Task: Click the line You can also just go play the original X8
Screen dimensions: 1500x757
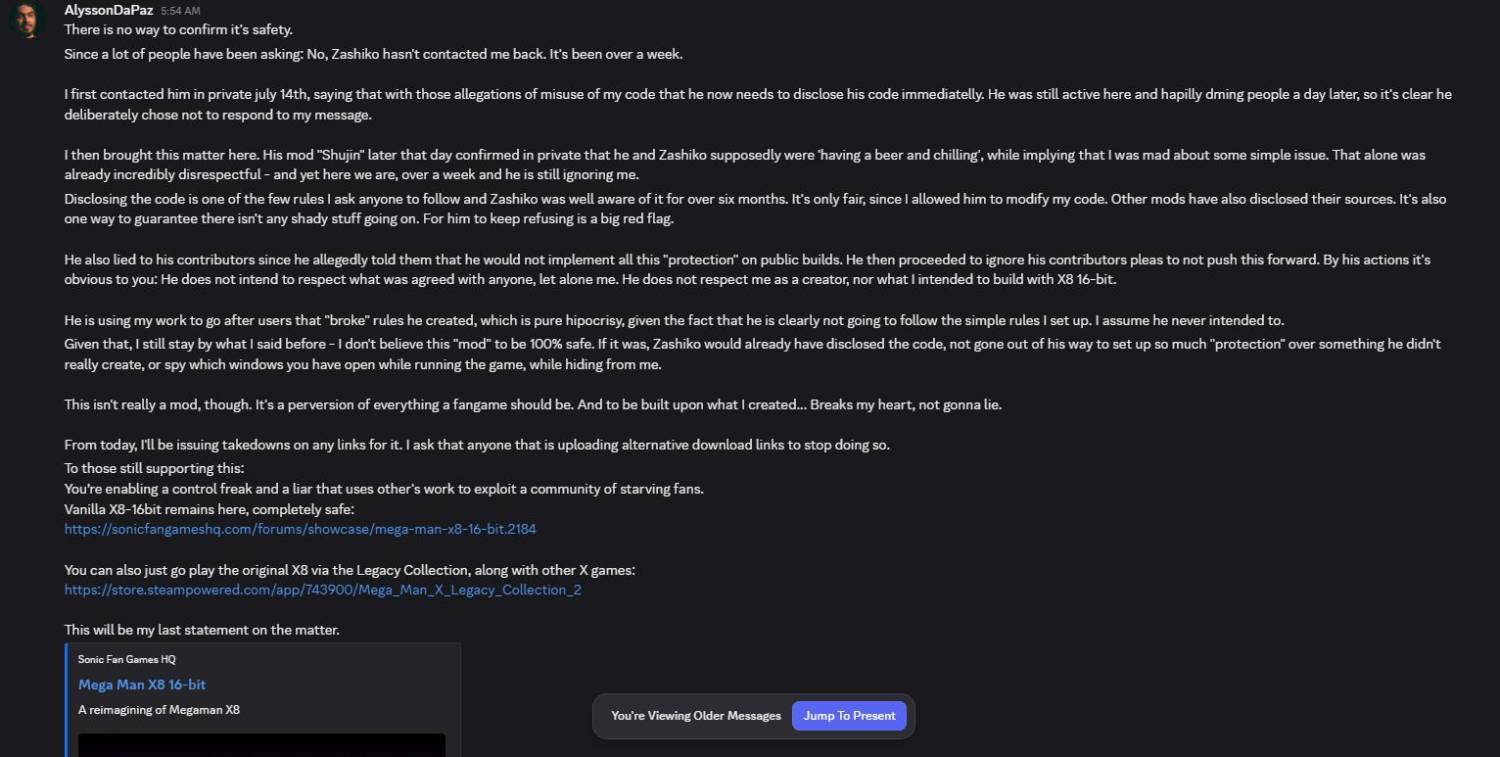Action: [x=350, y=570]
